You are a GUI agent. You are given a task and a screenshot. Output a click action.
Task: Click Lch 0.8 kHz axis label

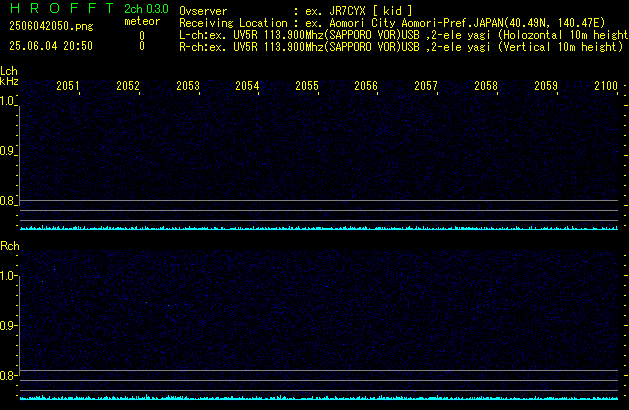pos(7,201)
